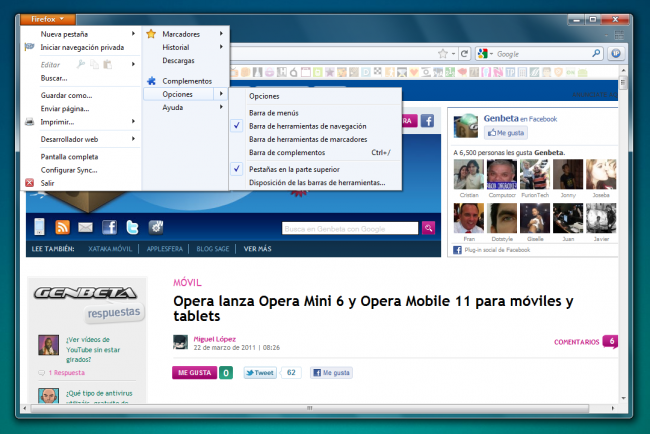The image size is (650, 434).
Task: Click the paste clipboard icon in Editar row
Action: [108, 64]
